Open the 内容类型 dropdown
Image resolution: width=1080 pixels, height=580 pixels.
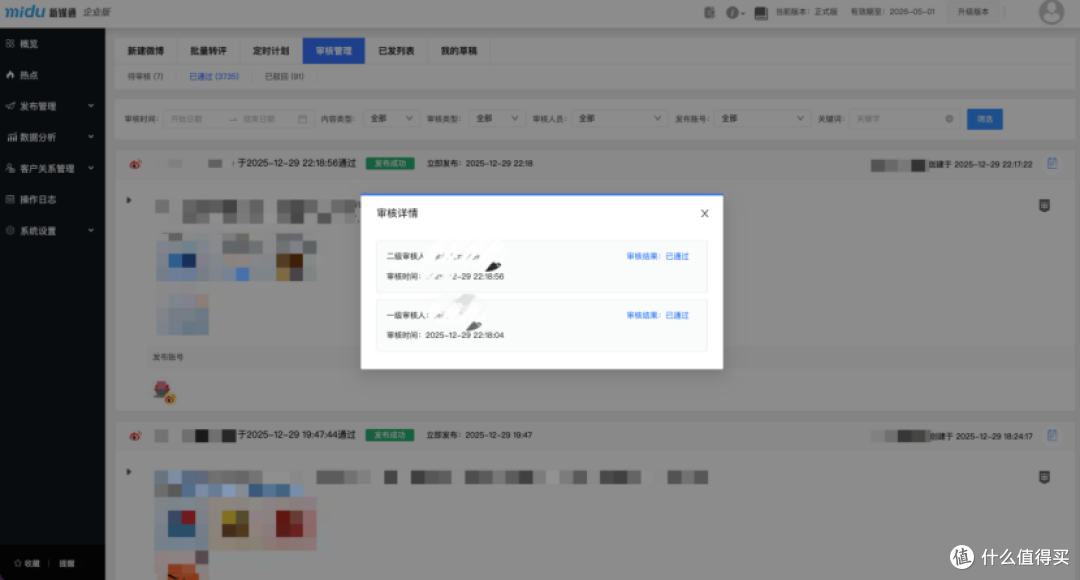391,118
